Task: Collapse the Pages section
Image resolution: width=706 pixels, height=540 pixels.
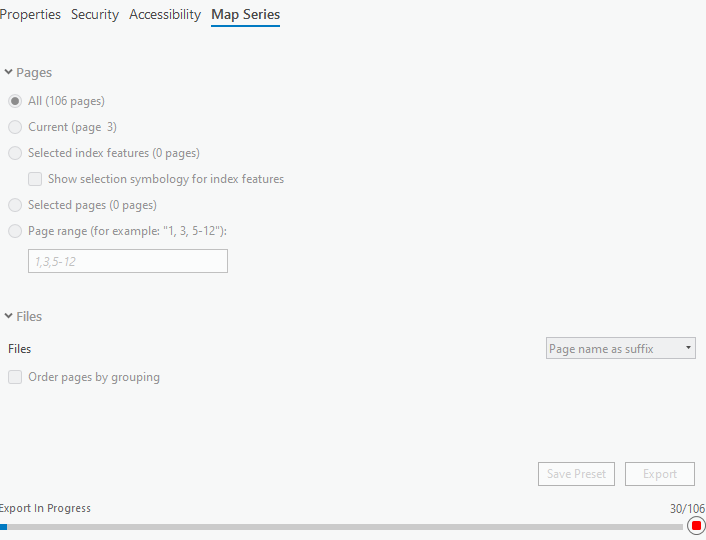Action: tap(9, 73)
